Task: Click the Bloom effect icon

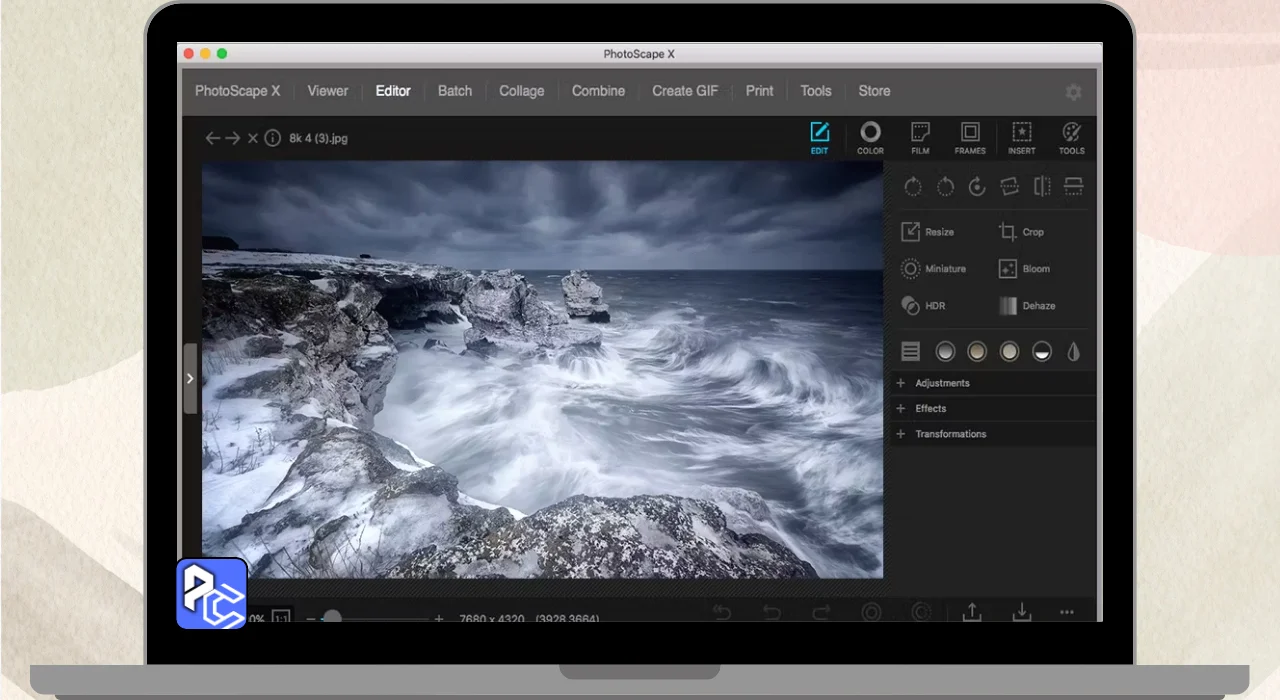Action: point(1008,269)
